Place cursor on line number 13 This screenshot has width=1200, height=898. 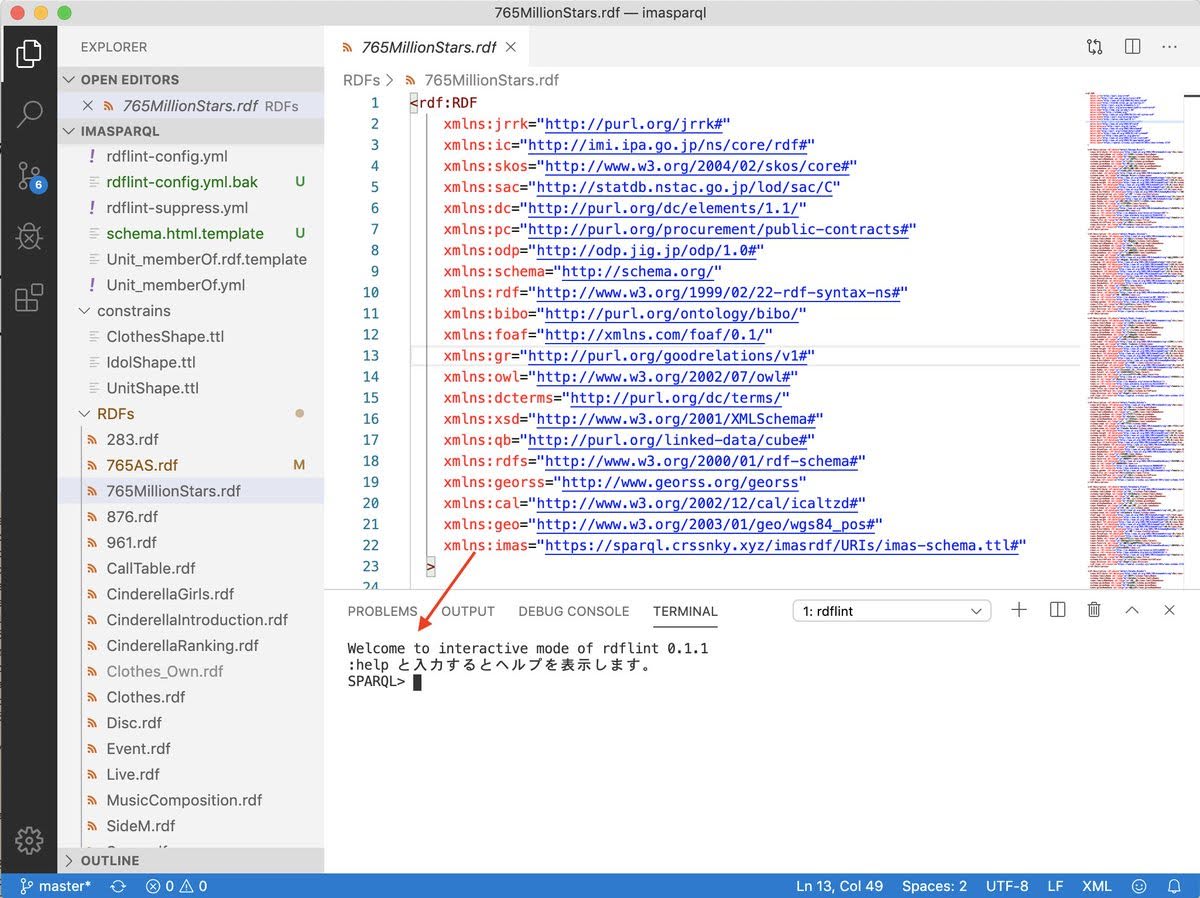pos(370,356)
